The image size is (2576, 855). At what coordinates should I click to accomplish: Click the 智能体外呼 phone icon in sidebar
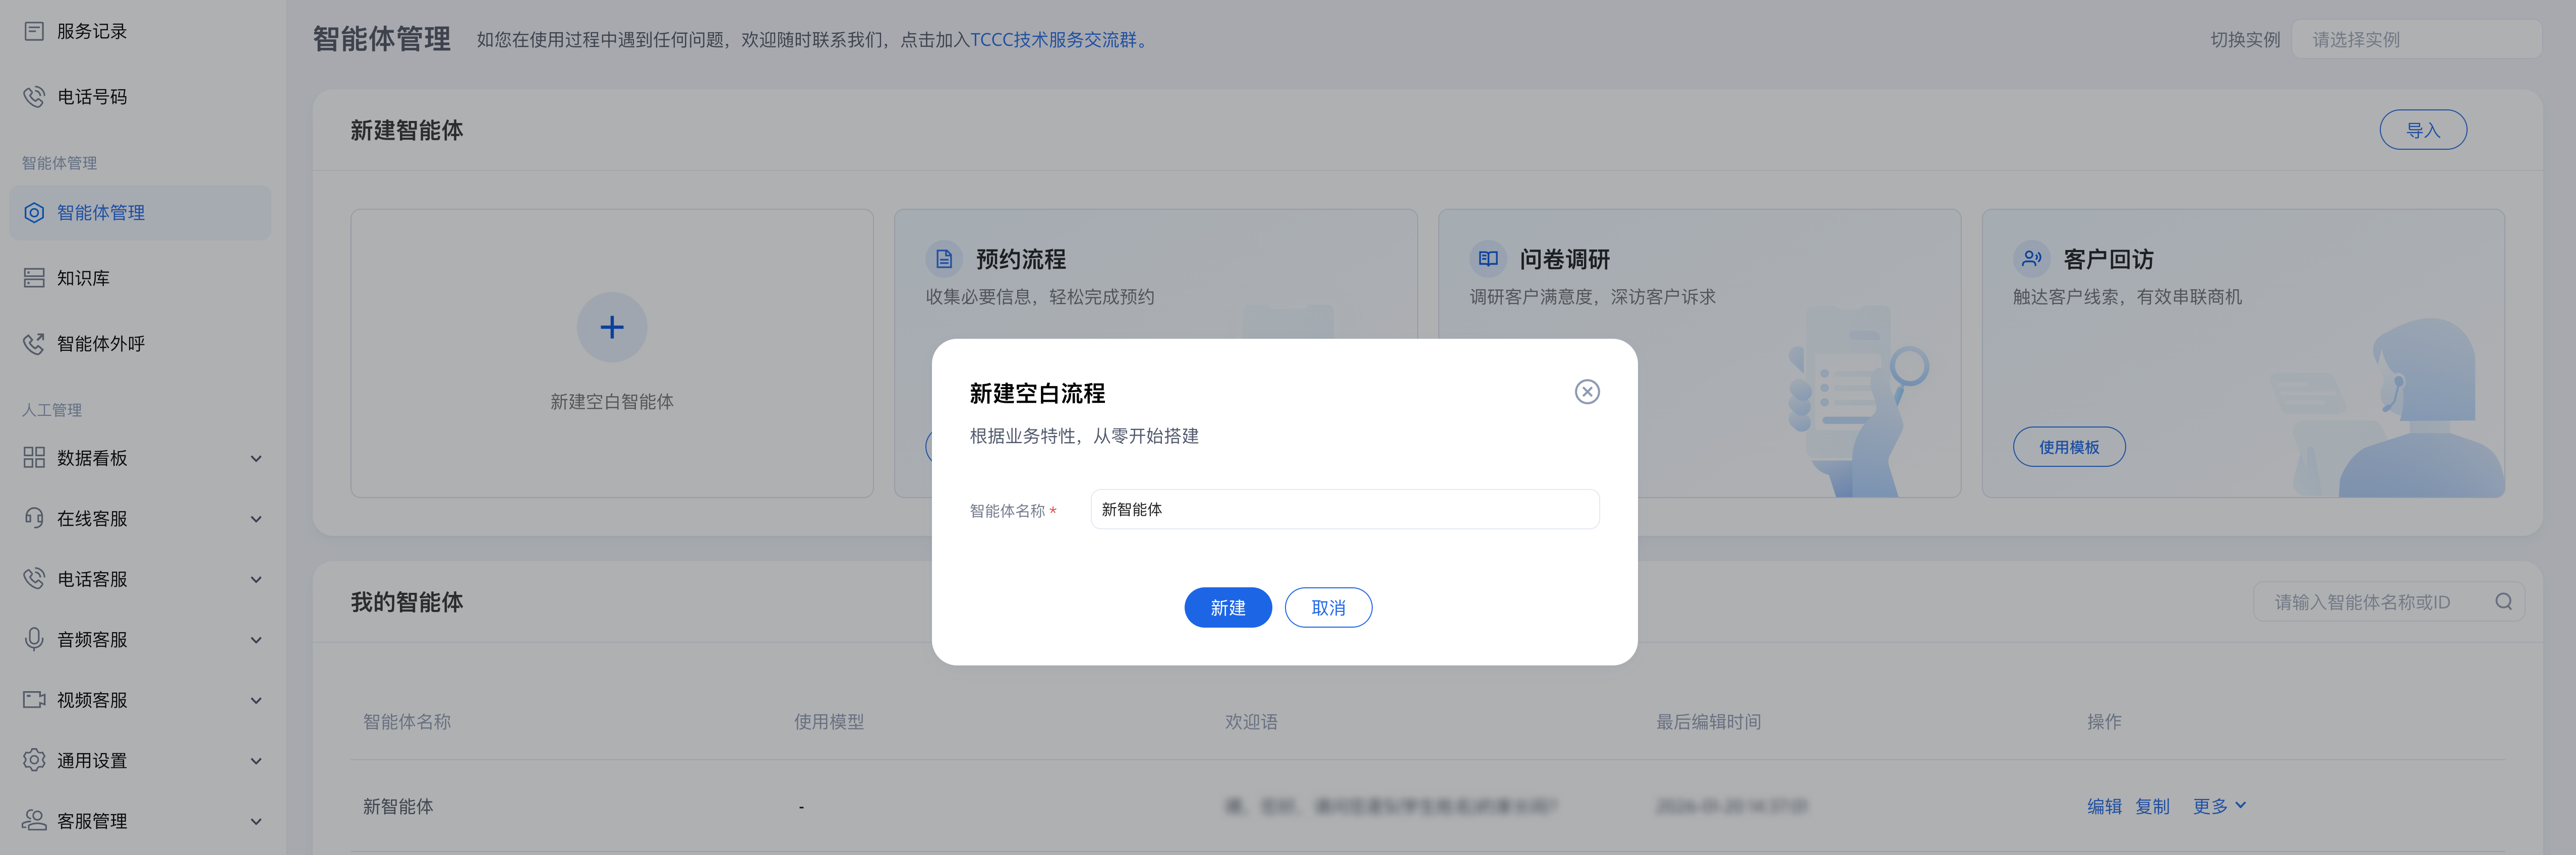(x=34, y=344)
